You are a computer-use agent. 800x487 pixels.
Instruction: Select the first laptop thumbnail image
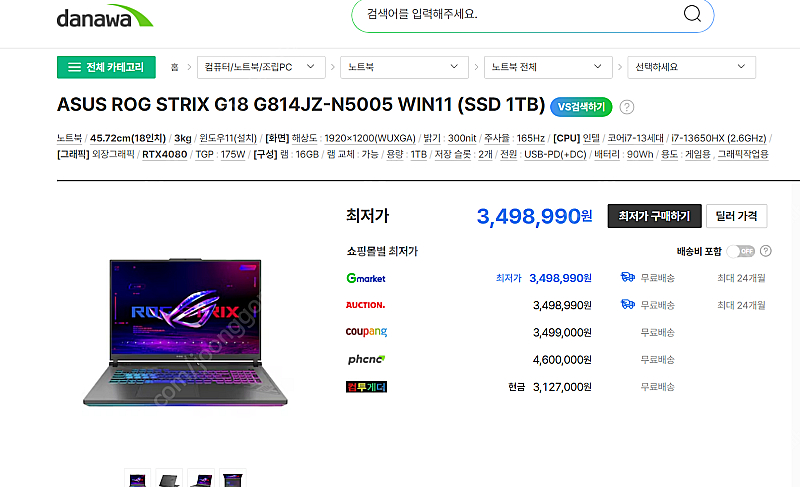(x=137, y=478)
